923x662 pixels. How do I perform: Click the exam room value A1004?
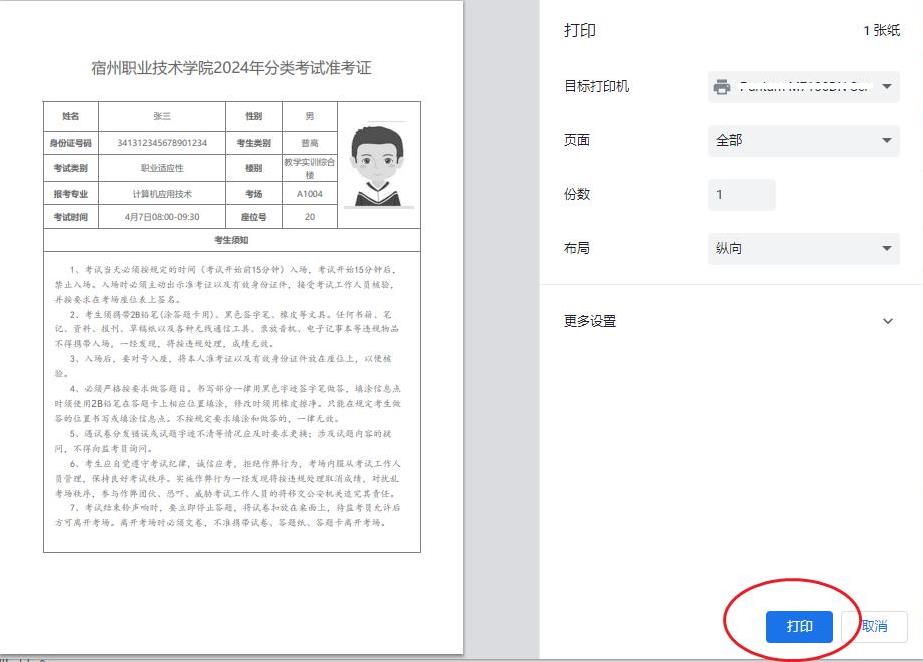(x=310, y=194)
